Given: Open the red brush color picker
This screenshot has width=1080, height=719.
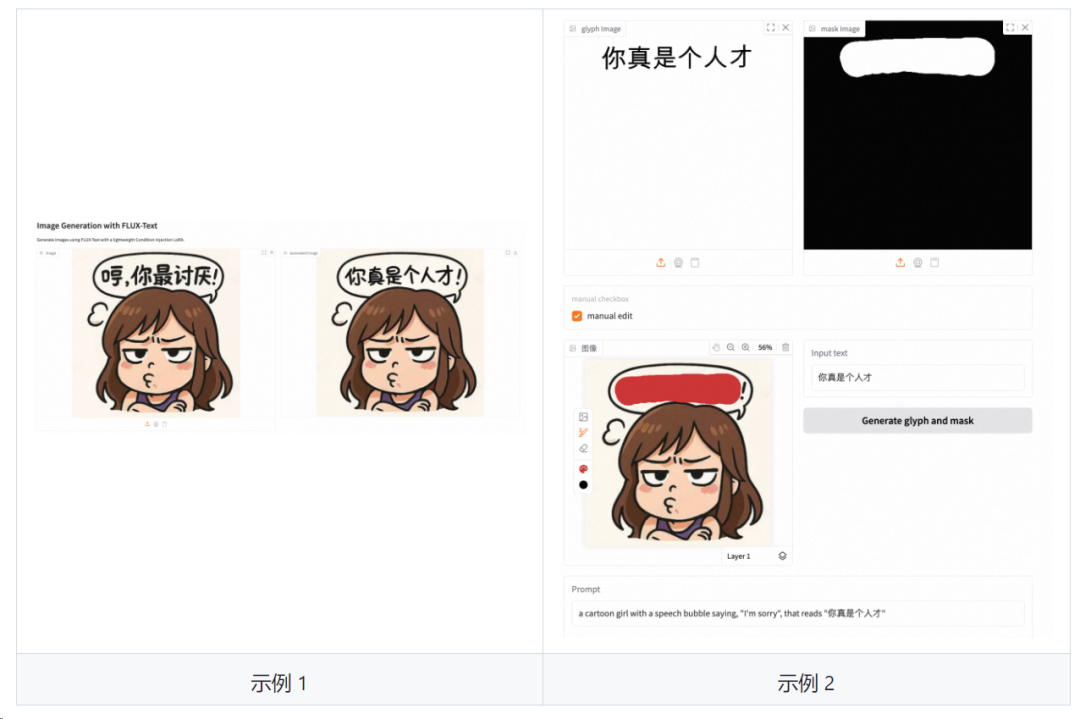Looking at the screenshot, I should point(583,469).
